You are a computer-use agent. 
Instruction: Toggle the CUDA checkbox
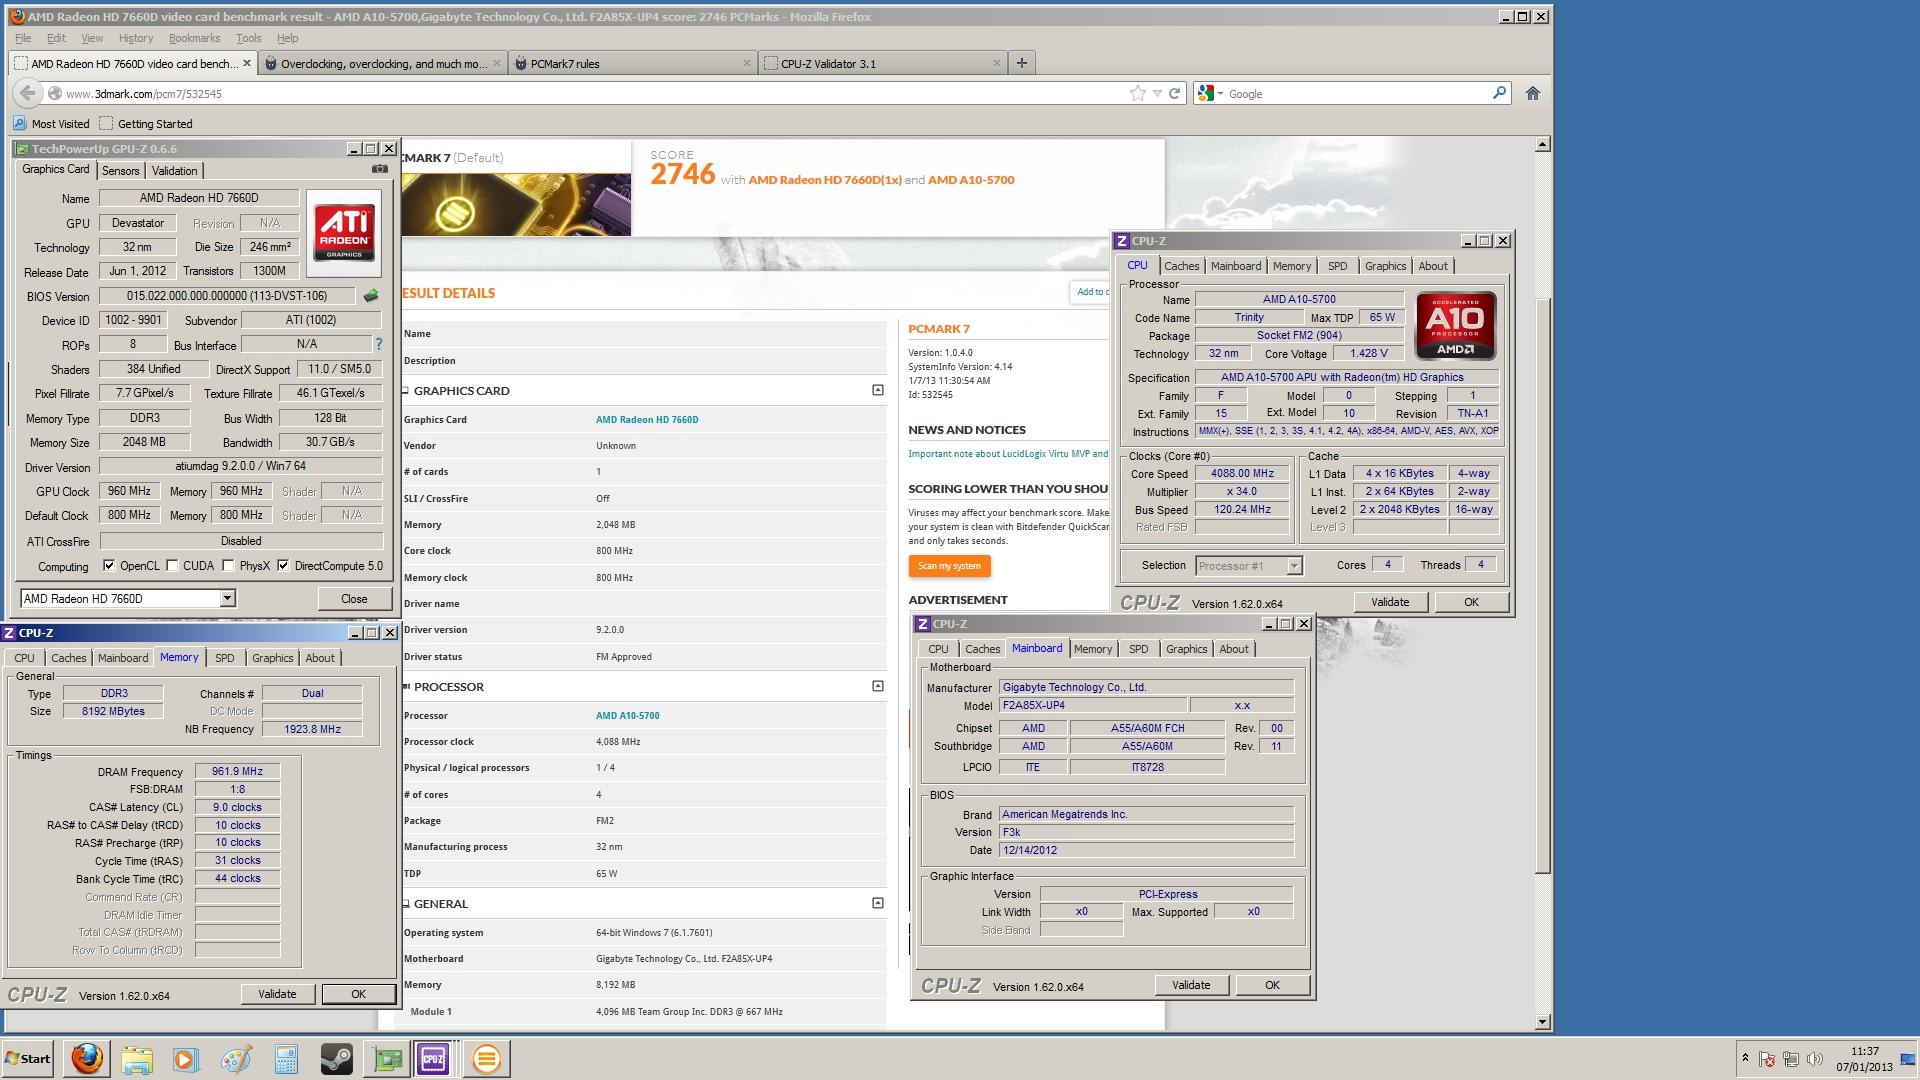pos(173,565)
